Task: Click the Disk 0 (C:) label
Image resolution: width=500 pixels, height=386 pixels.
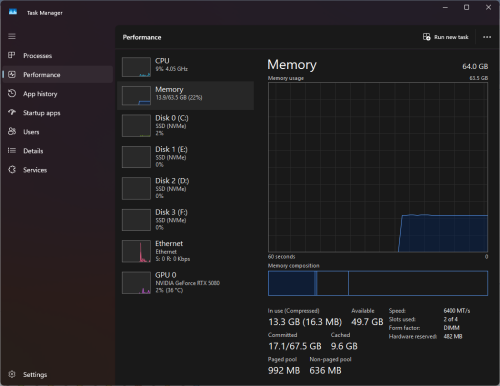Action: tap(172, 118)
